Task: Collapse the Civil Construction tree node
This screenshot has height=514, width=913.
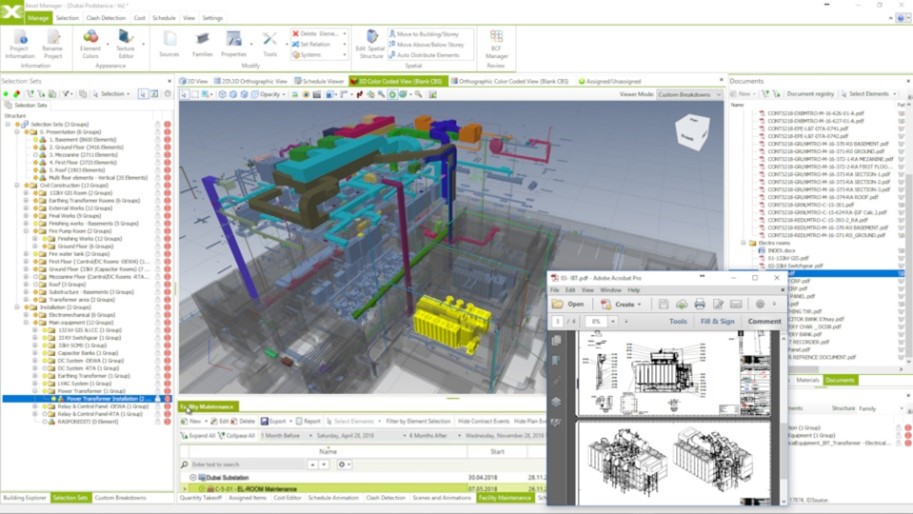Action: tap(17, 185)
